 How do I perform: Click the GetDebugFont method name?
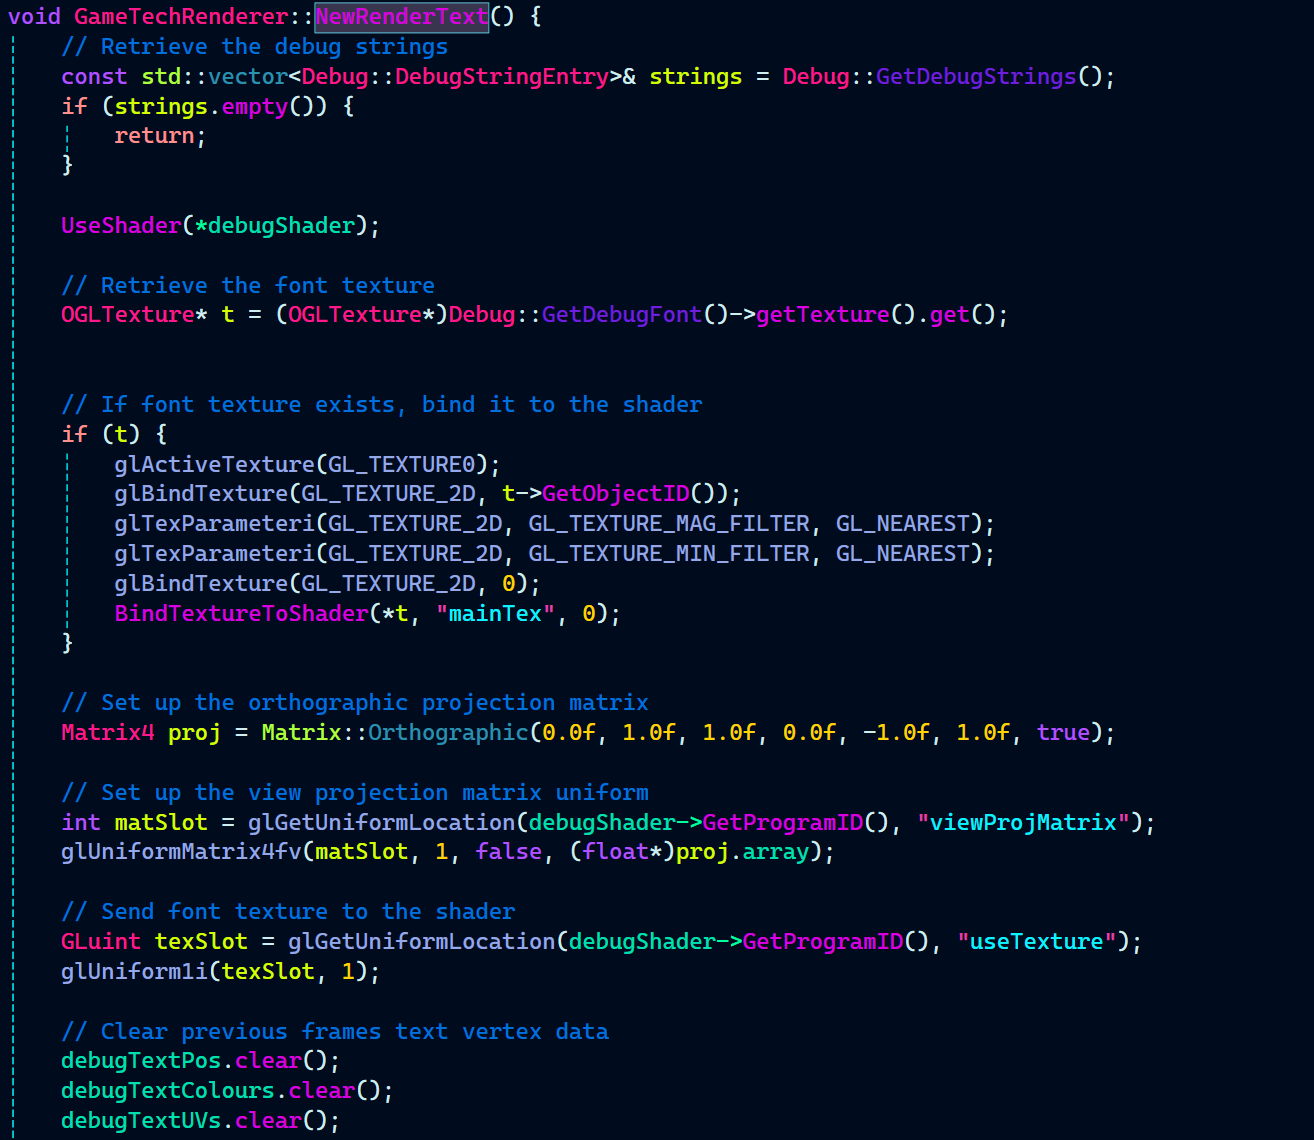(x=621, y=315)
